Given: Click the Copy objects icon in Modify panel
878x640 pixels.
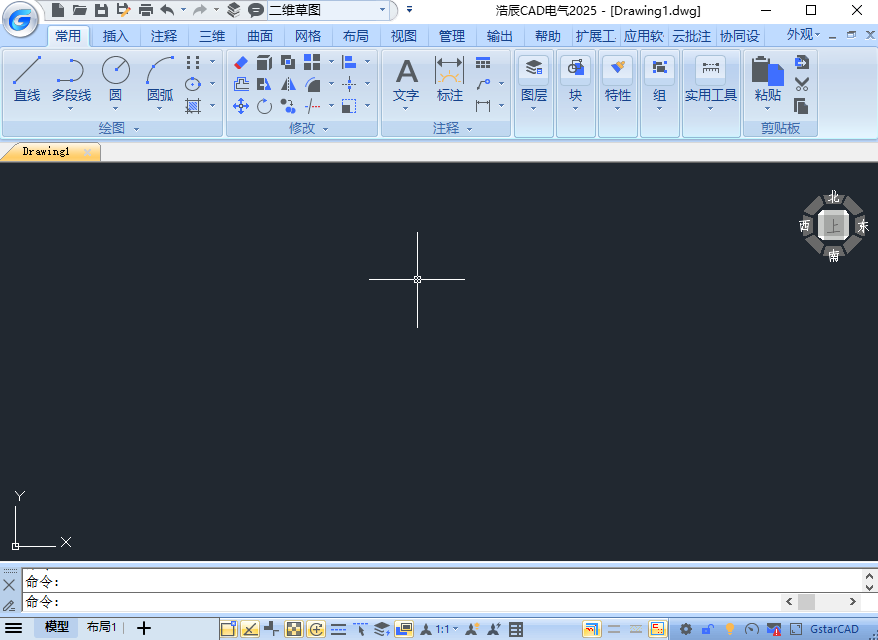Looking at the screenshot, I should tap(288, 106).
